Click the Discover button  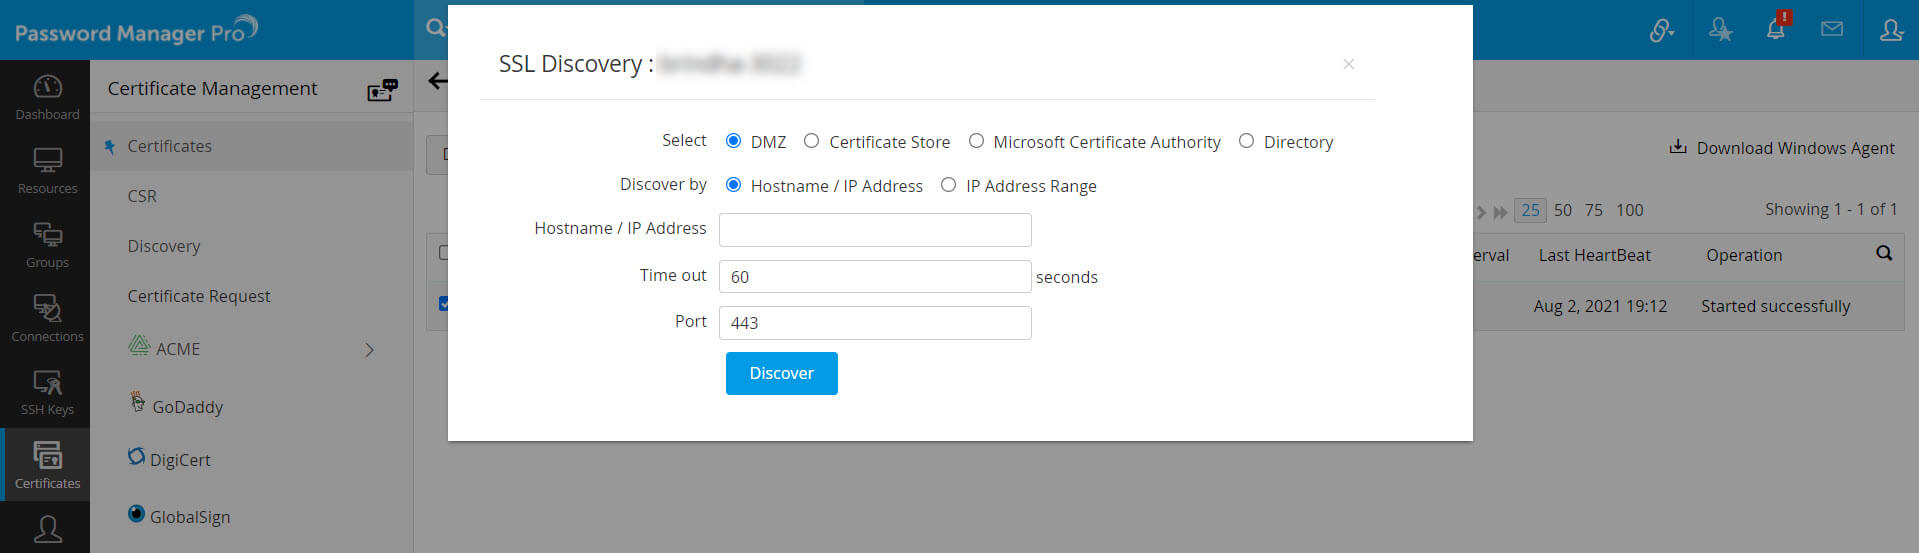pos(782,373)
